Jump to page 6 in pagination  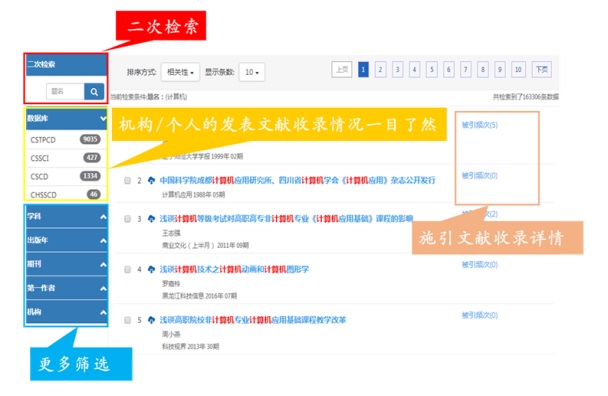coord(449,70)
